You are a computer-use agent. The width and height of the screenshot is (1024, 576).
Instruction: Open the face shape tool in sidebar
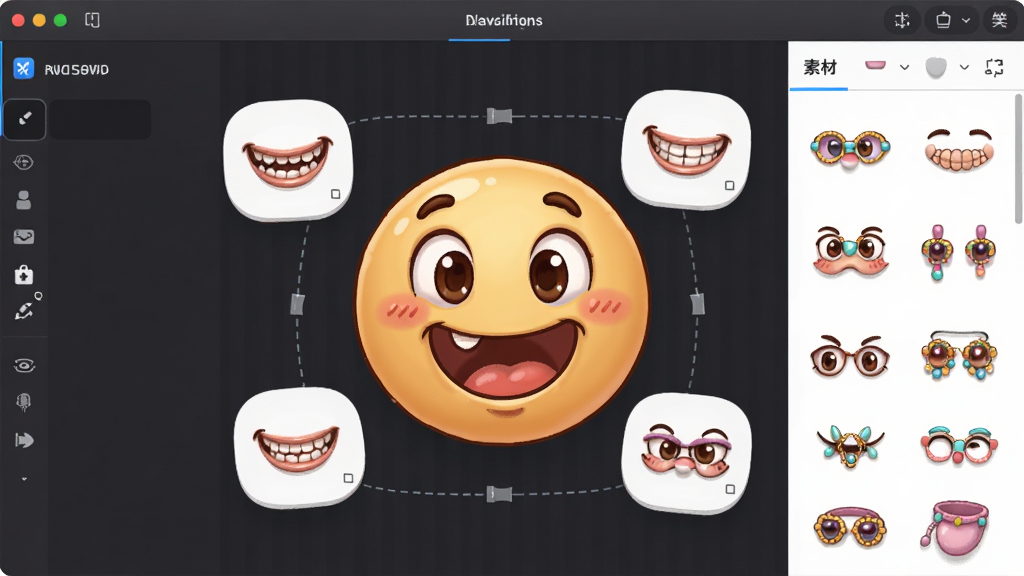[24, 162]
